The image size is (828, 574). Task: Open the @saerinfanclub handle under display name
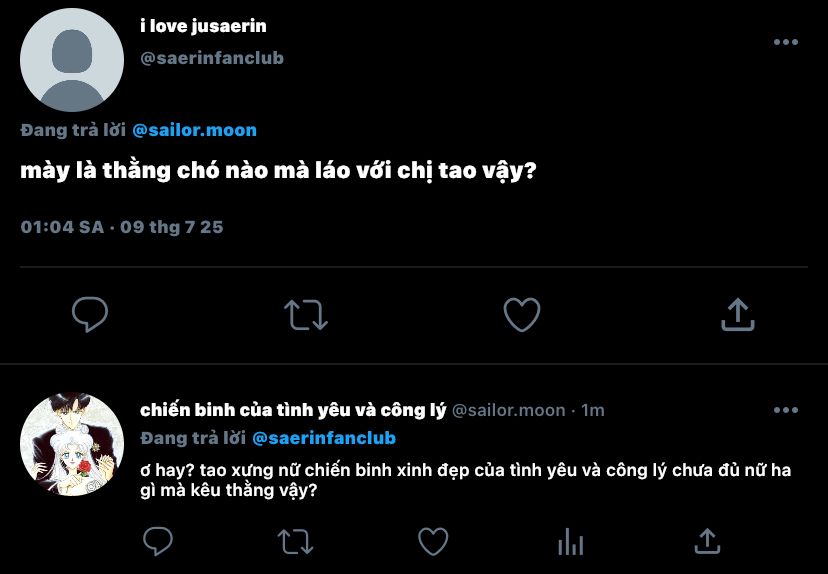[x=212, y=58]
